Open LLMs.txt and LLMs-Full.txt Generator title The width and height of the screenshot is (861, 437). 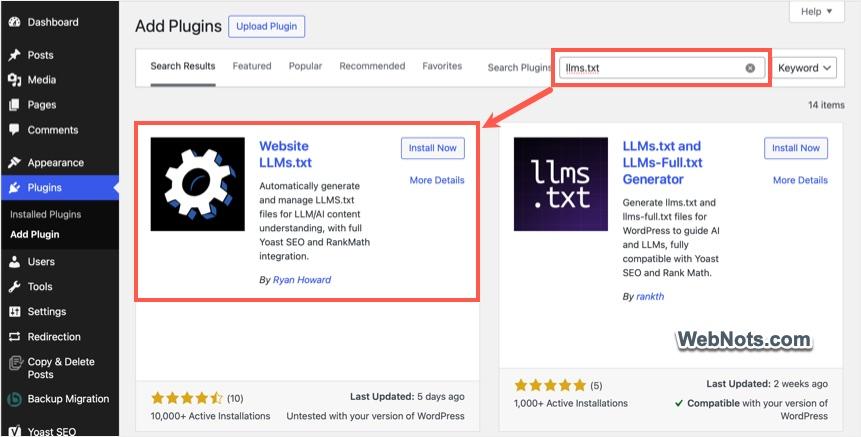coord(663,163)
